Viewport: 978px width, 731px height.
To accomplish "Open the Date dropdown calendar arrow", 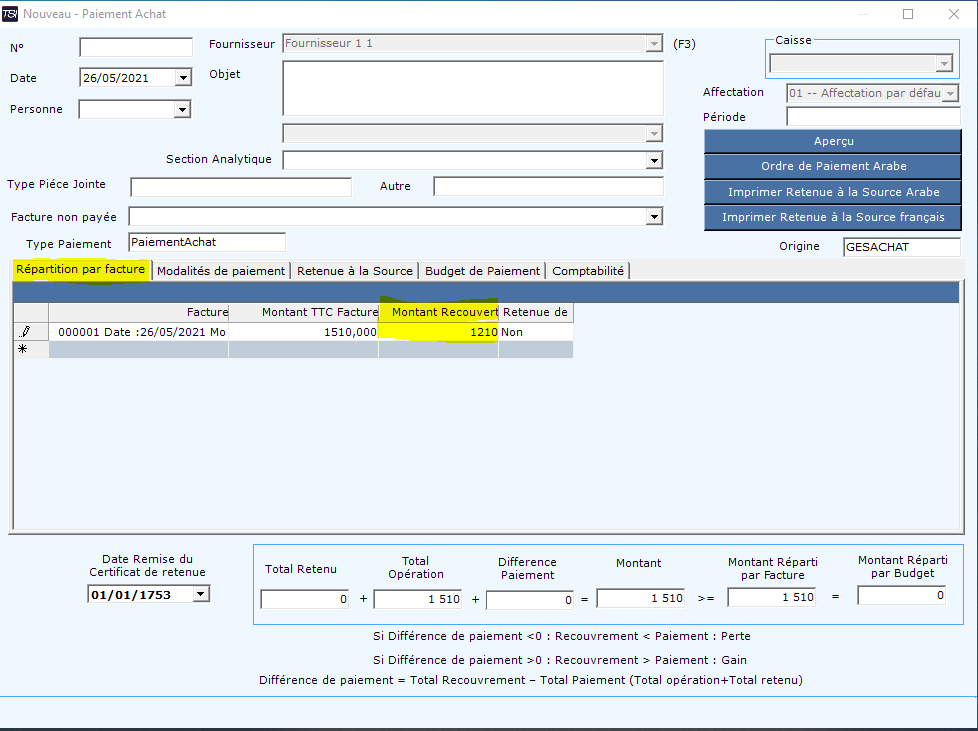I will pyautogui.click(x=183, y=78).
